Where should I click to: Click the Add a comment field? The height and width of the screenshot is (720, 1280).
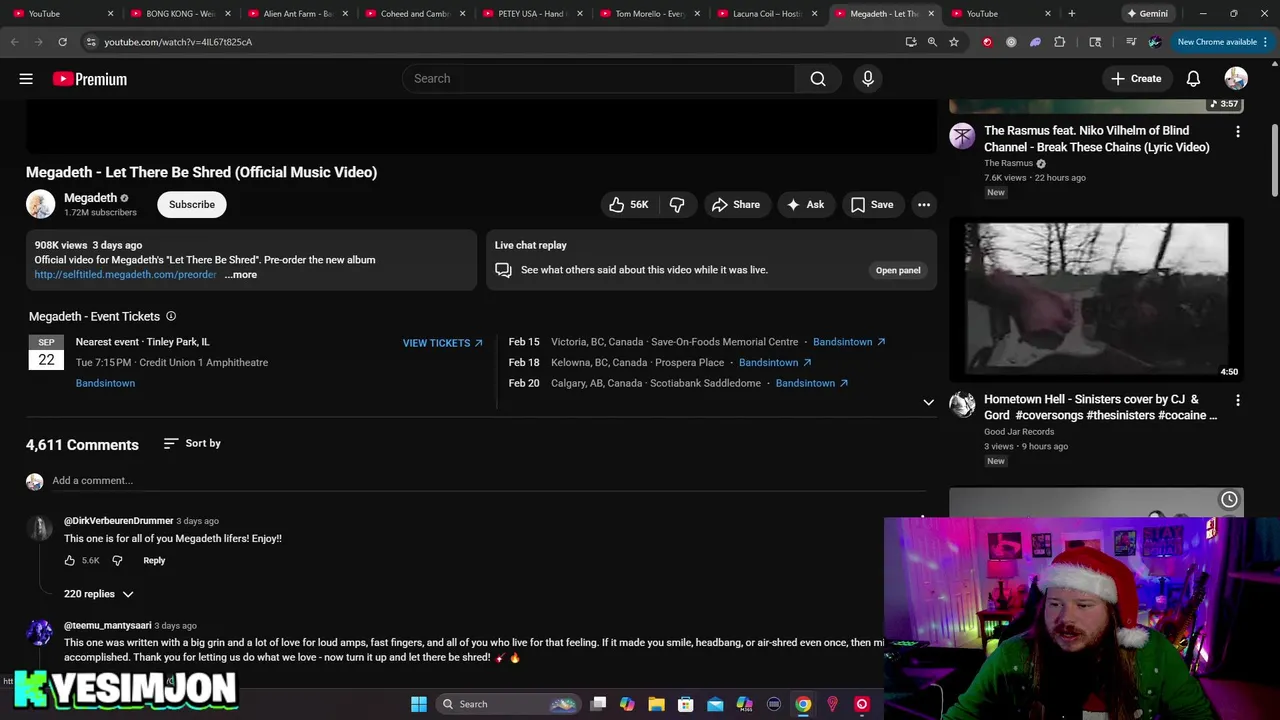(x=490, y=481)
